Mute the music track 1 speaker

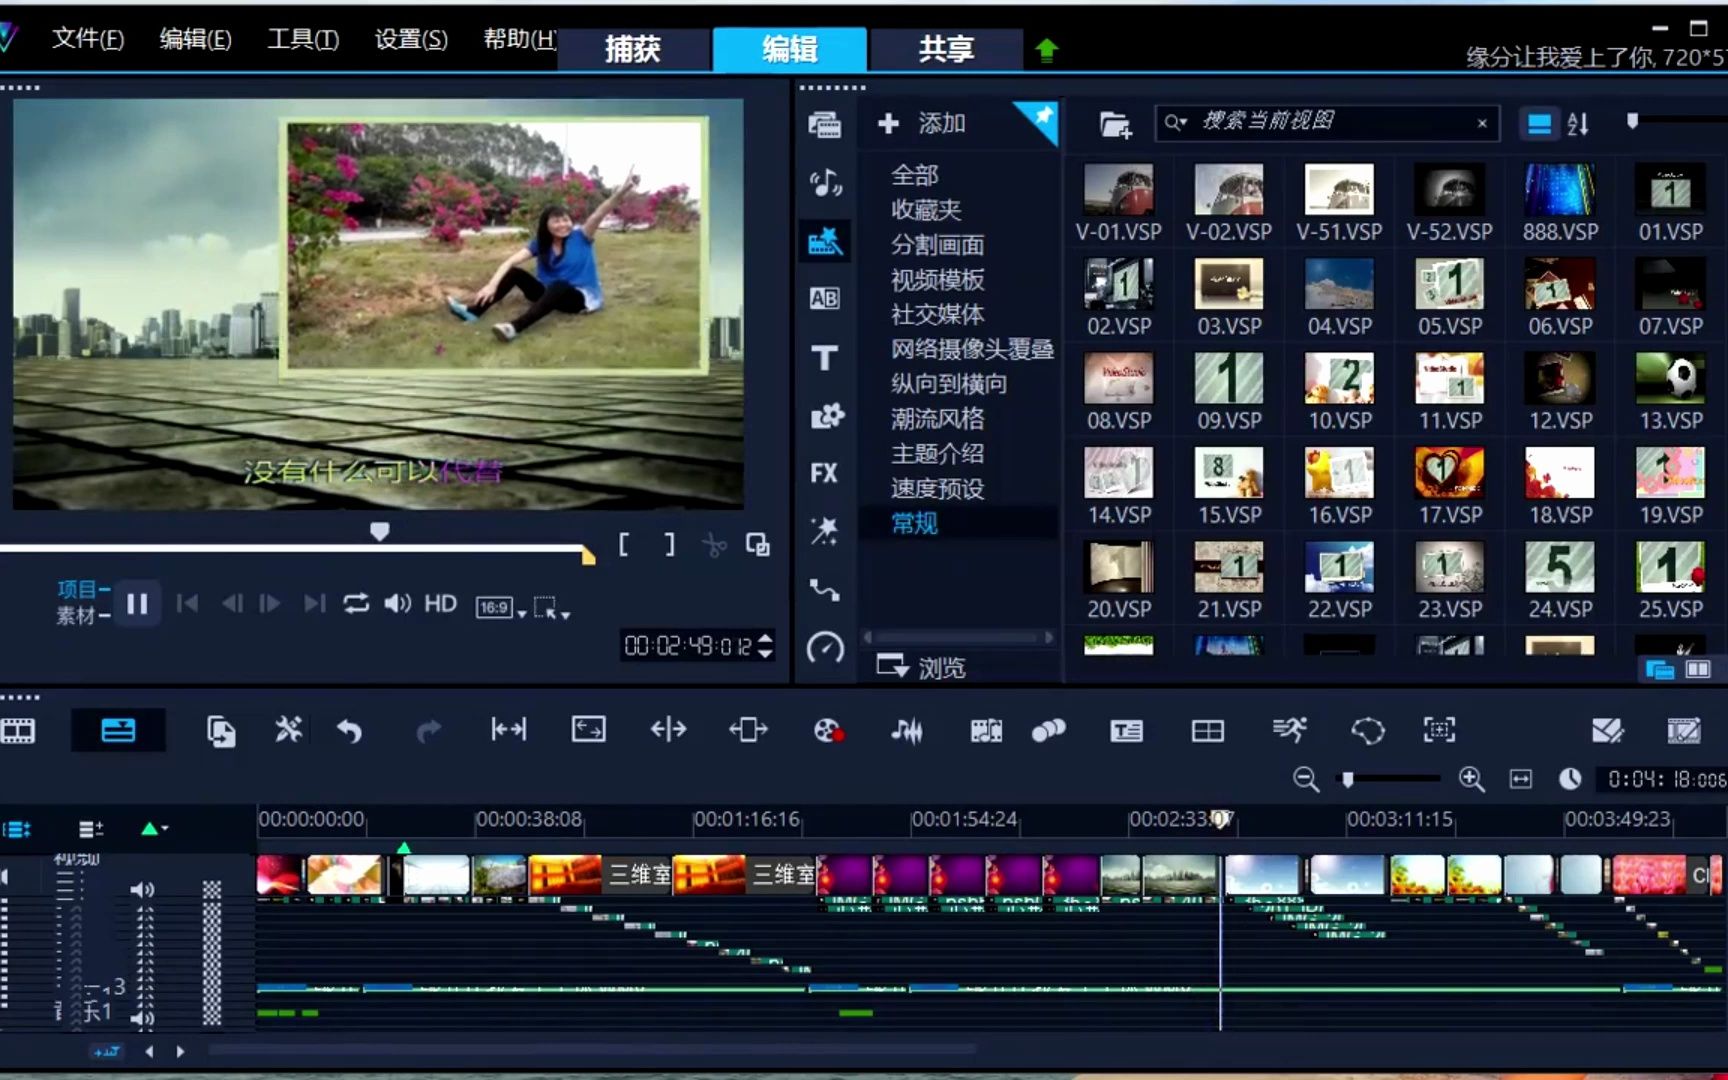tap(142, 1019)
